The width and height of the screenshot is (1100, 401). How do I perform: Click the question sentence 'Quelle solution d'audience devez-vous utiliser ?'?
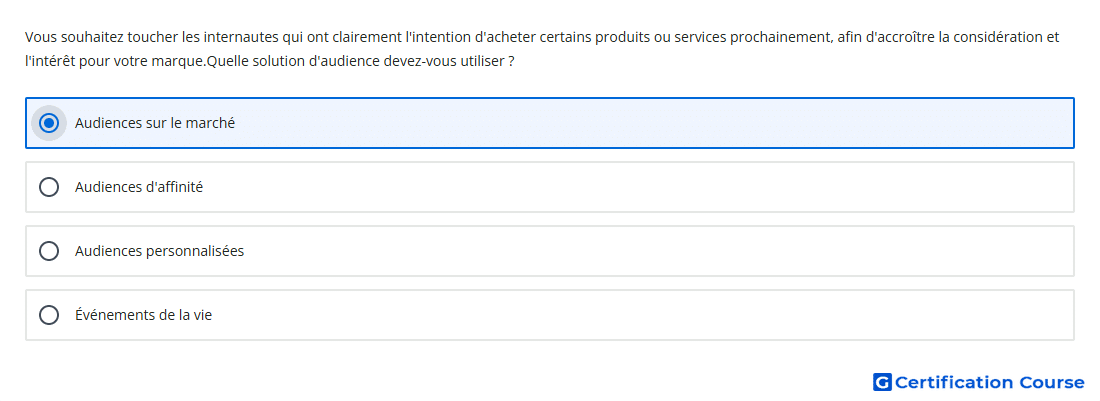(x=360, y=62)
